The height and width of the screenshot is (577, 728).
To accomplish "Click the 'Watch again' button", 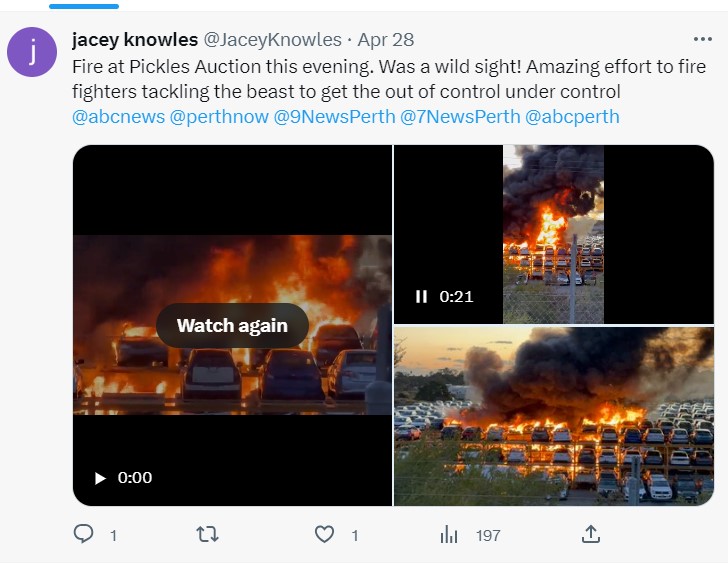I will tap(232, 325).
